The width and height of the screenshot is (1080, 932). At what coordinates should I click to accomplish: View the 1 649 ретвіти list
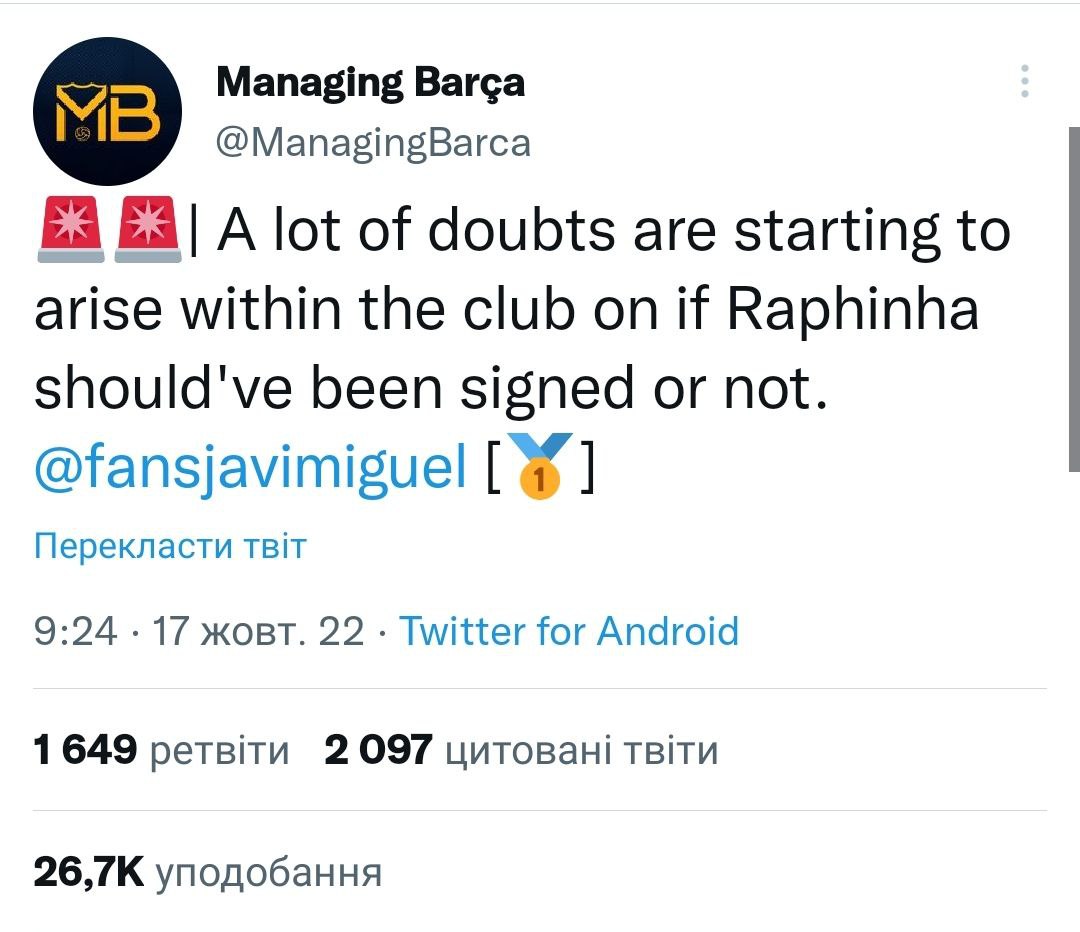[x=161, y=749]
